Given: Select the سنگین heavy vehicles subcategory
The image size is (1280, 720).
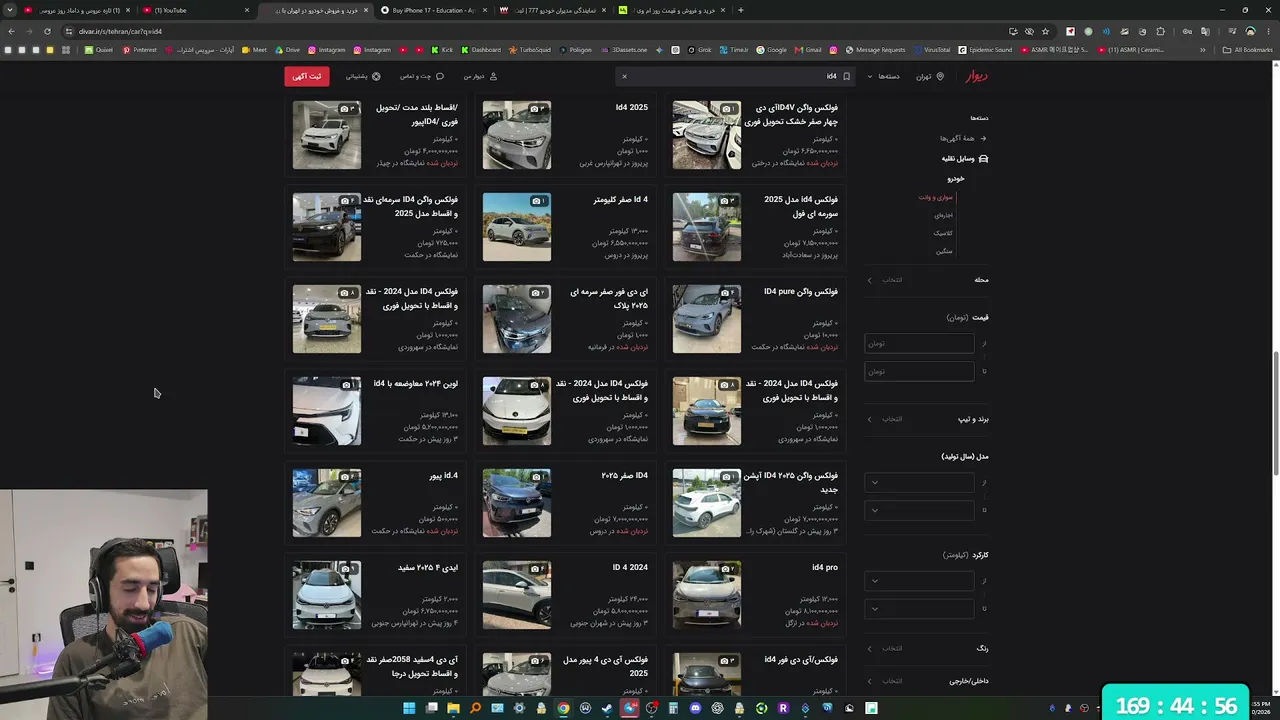Looking at the screenshot, I should point(944,251).
